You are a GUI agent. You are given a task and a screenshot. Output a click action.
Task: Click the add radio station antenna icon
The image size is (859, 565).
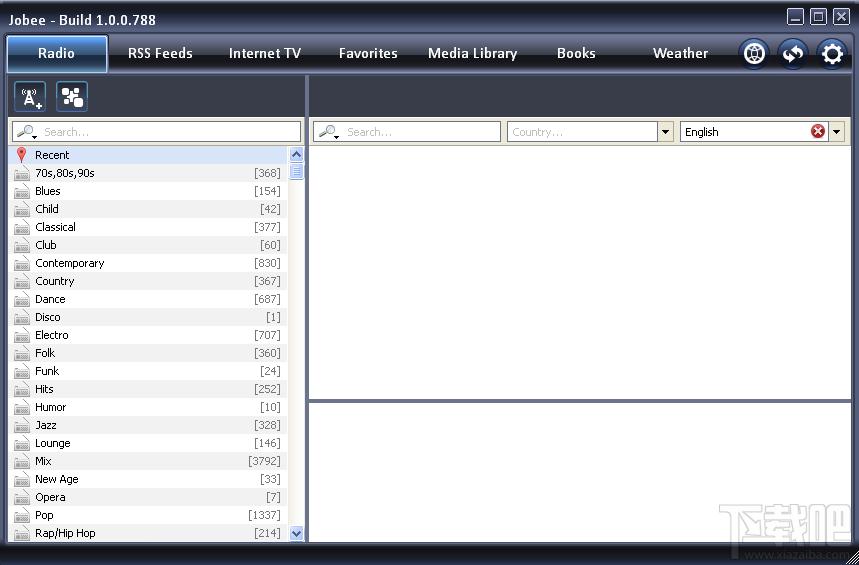pyautogui.click(x=30, y=97)
